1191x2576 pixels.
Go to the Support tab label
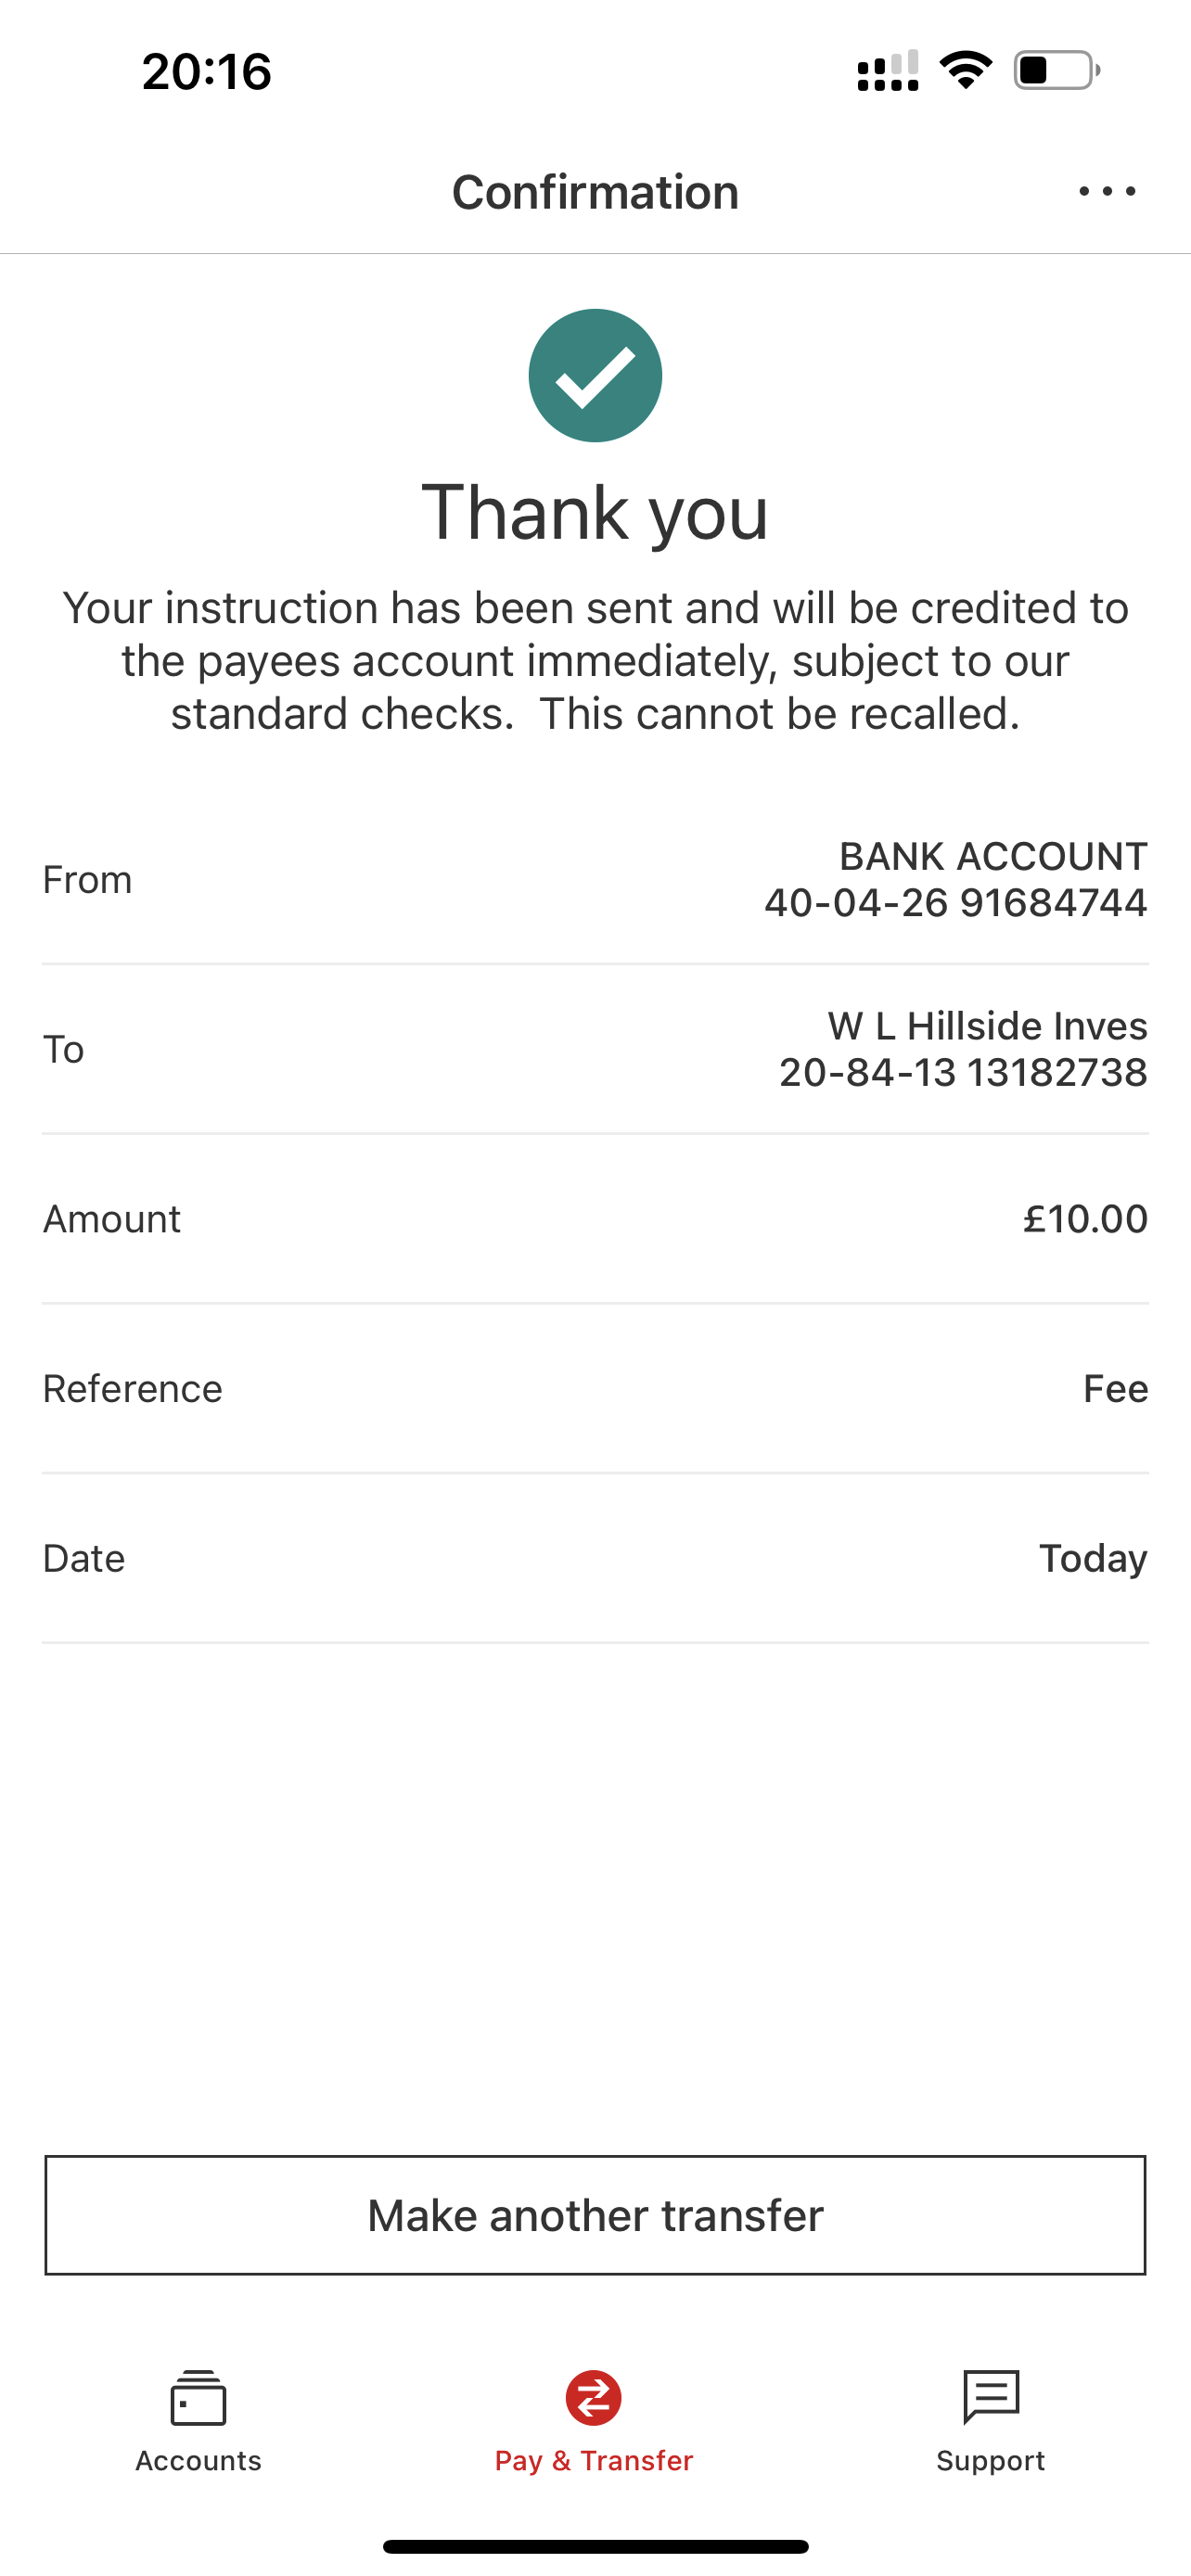(990, 2461)
